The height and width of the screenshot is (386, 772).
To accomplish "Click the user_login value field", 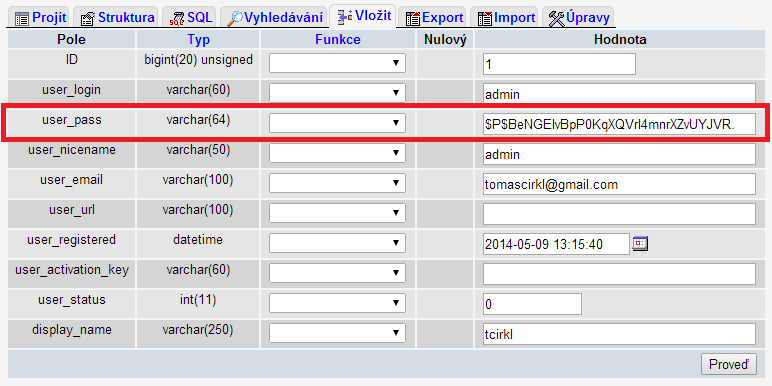I will tap(619, 94).
